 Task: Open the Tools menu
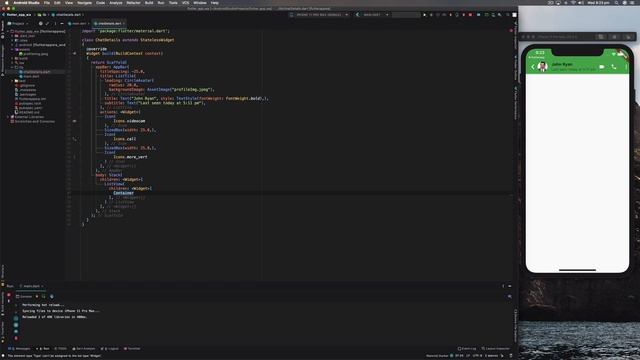click(173, 2)
